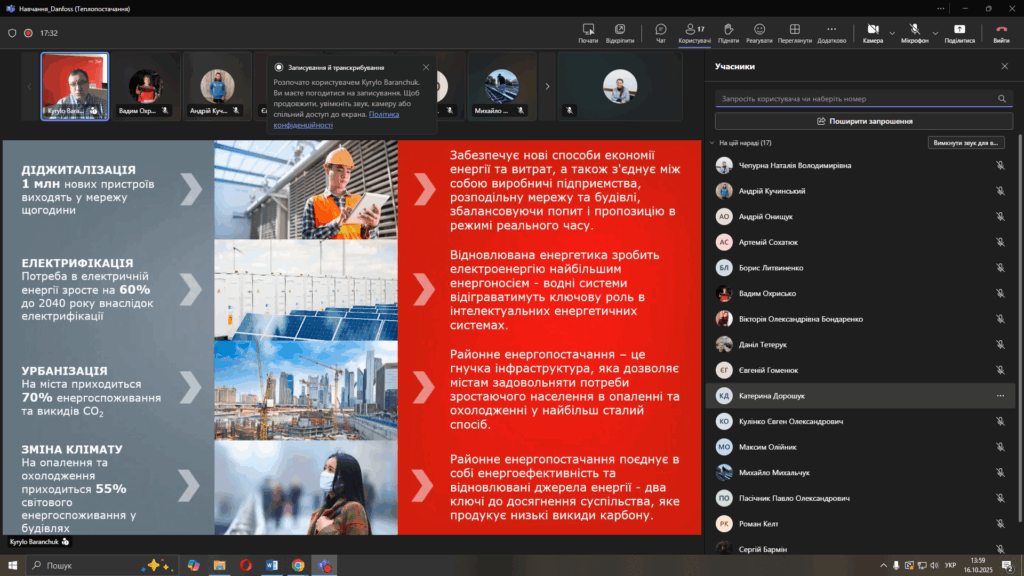Click the Відкріпити pop-out icon
1024x576 pixels.
click(x=620, y=32)
